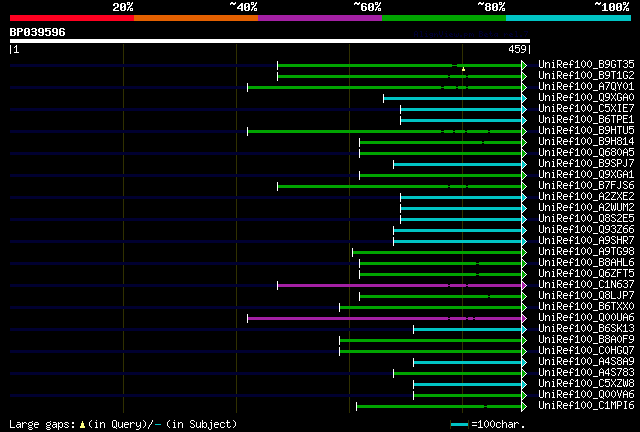640x432 pixels.
Task: Open subject UniRef100_Q6ZFT5
Action: [x=586, y=274]
